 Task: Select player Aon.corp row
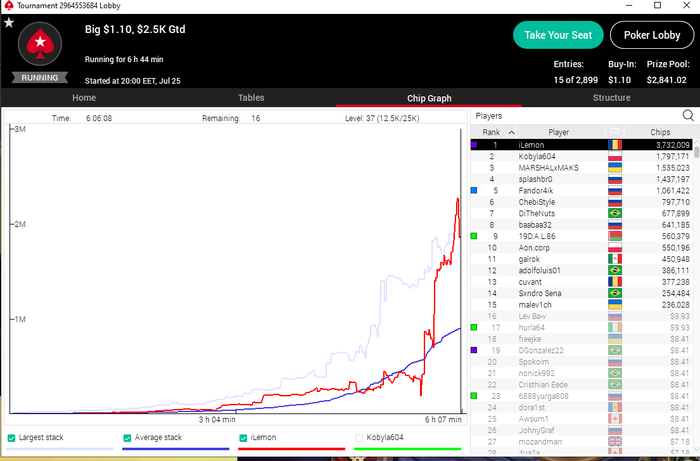[582, 248]
